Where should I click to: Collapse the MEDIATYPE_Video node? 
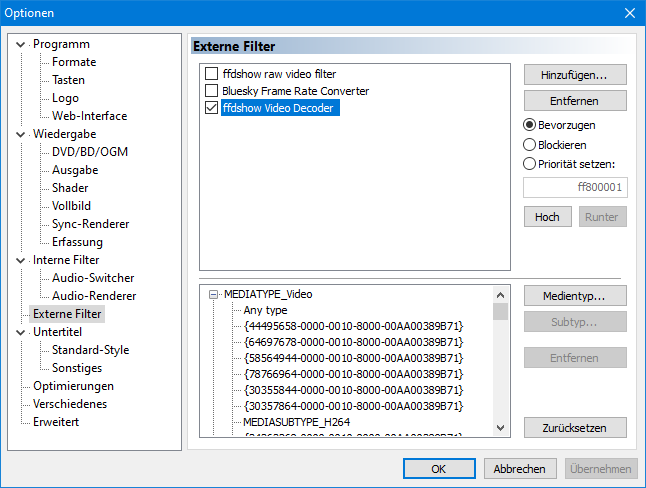click(213, 295)
